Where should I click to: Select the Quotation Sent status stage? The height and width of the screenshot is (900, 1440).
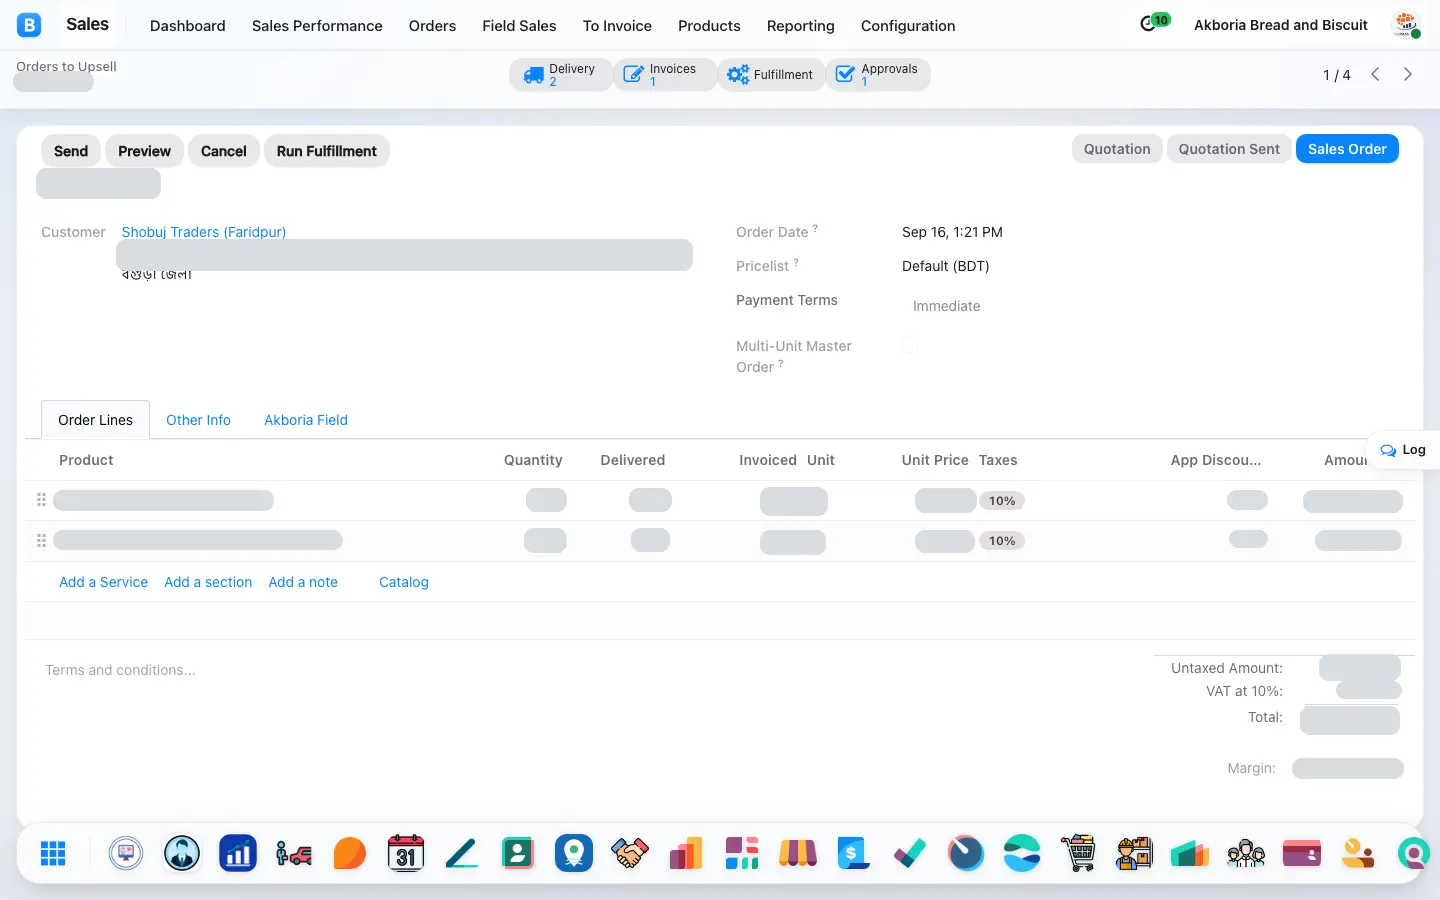[x=1229, y=149]
